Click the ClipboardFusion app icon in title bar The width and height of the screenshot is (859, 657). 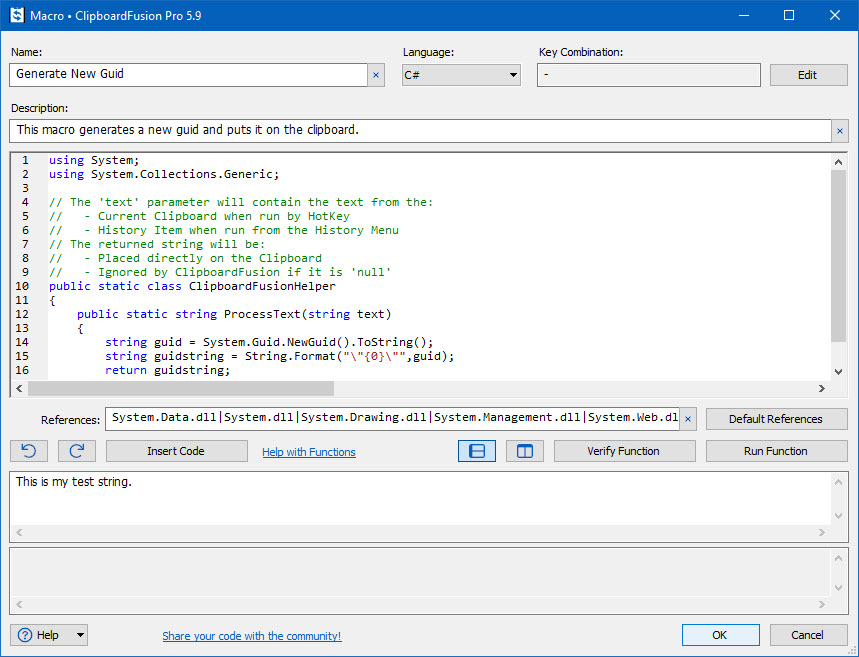(17, 15)
